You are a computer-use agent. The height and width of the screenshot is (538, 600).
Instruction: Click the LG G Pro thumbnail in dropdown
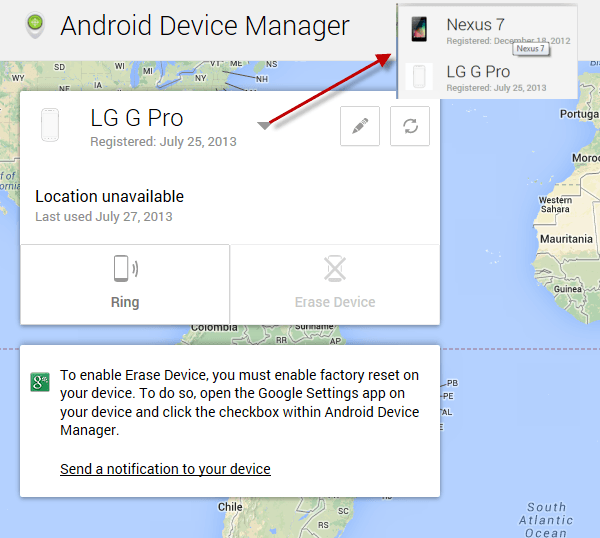click(419, 77)
